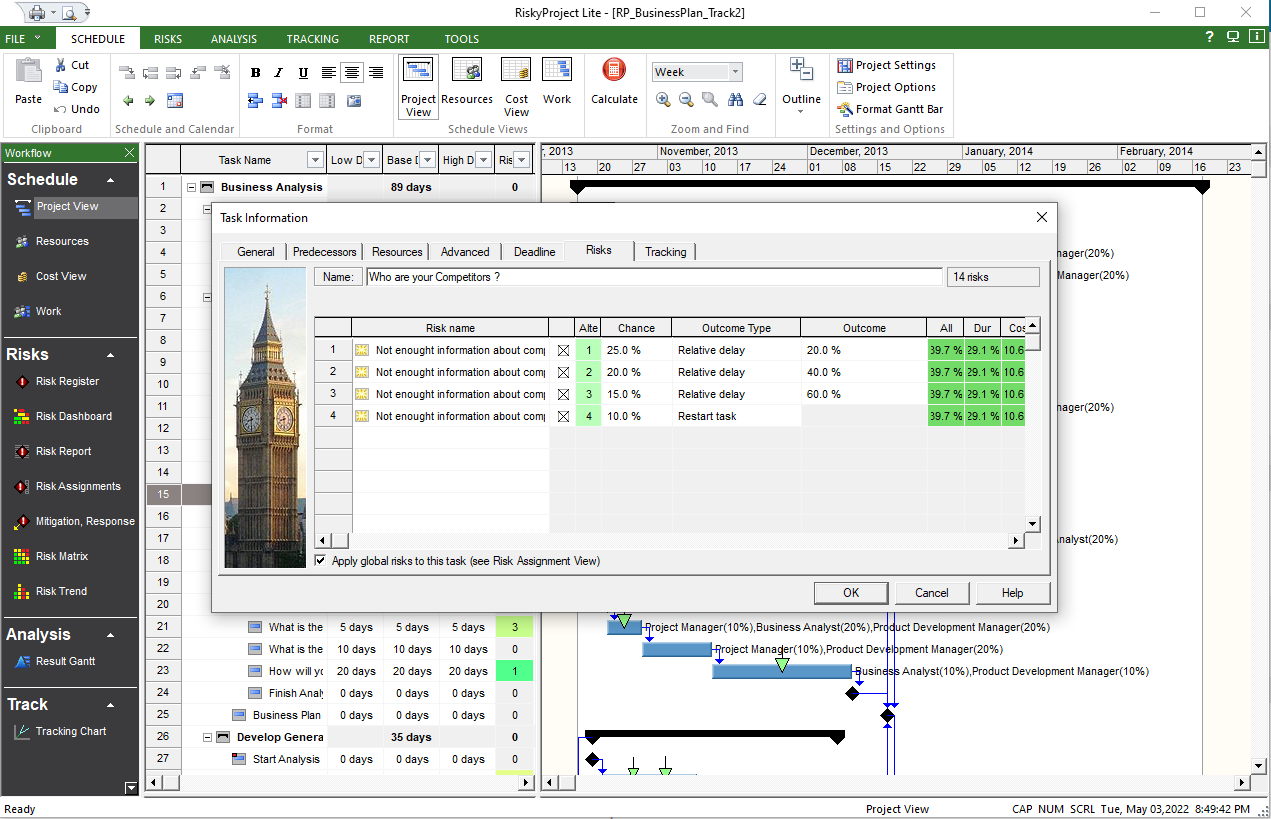
Task: Click the task Name input field
Action: coord(654,277)
